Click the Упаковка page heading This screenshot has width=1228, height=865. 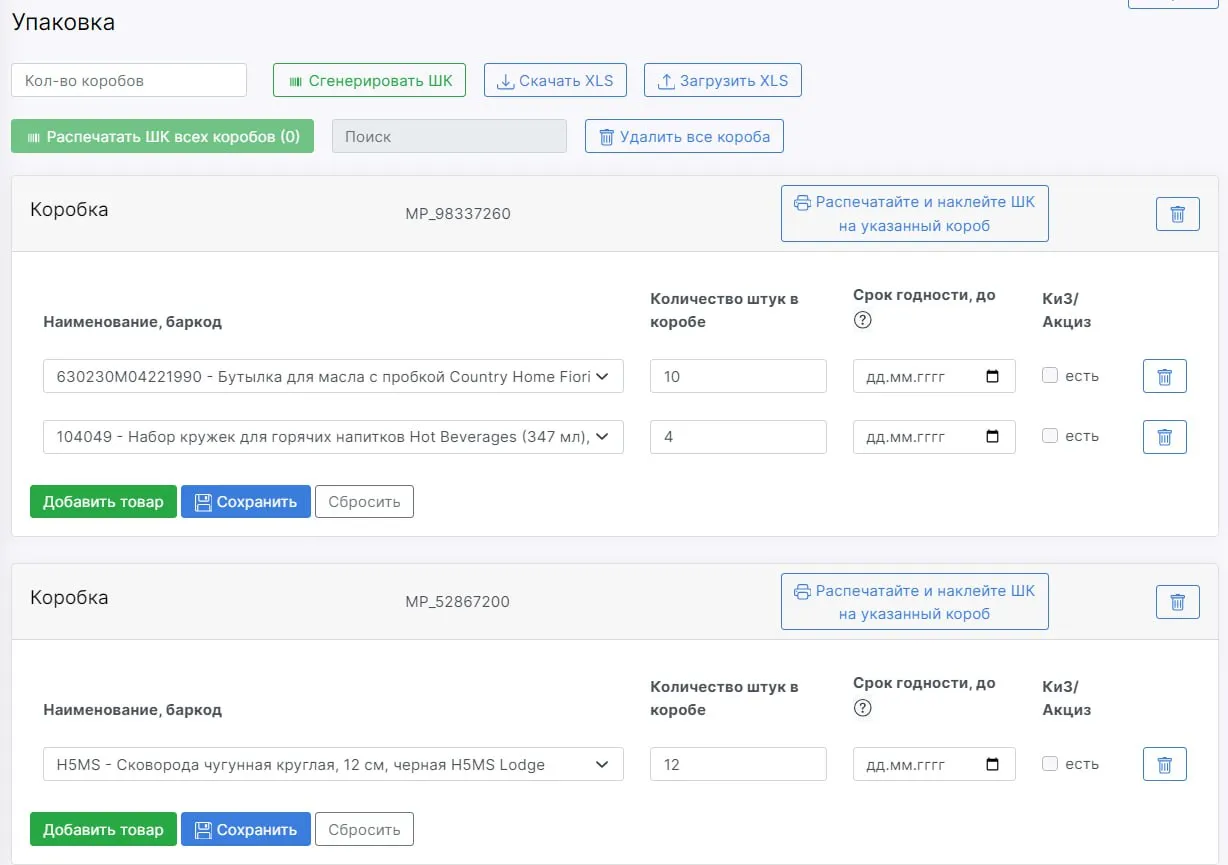[63, 22]
